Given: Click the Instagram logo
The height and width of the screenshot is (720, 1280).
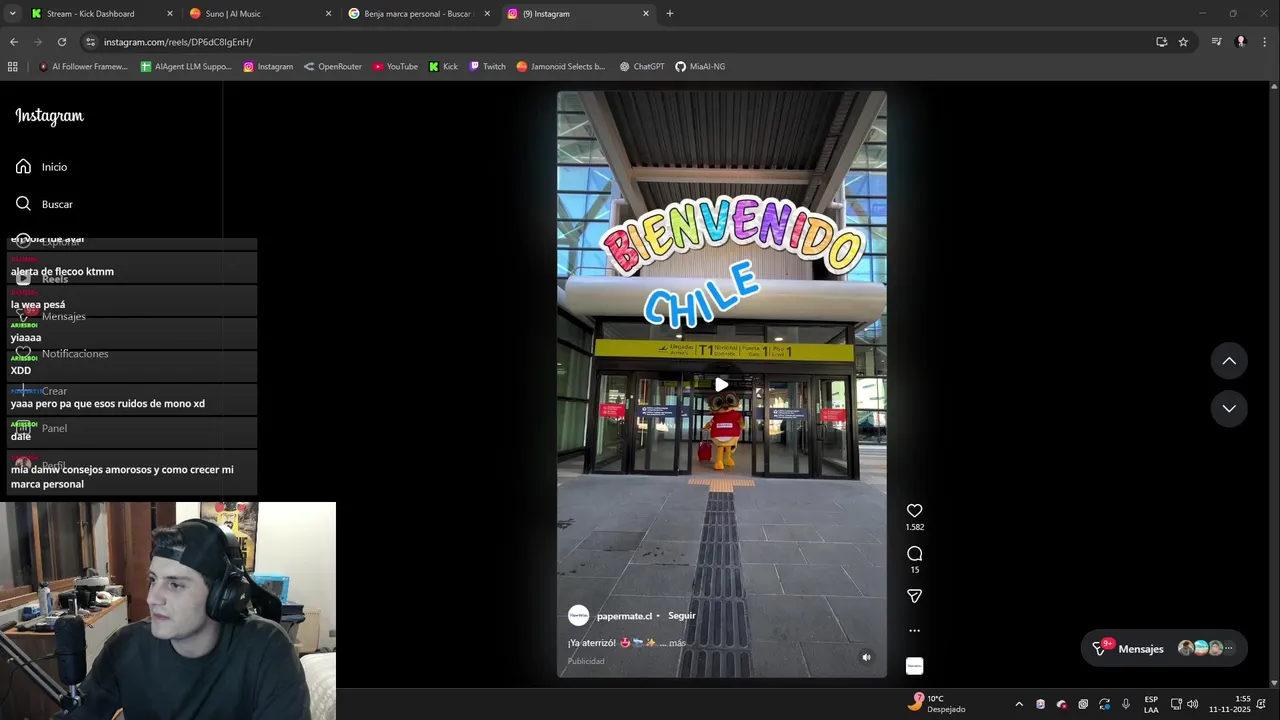Looking at the screenshot, I should click(49, 116).
